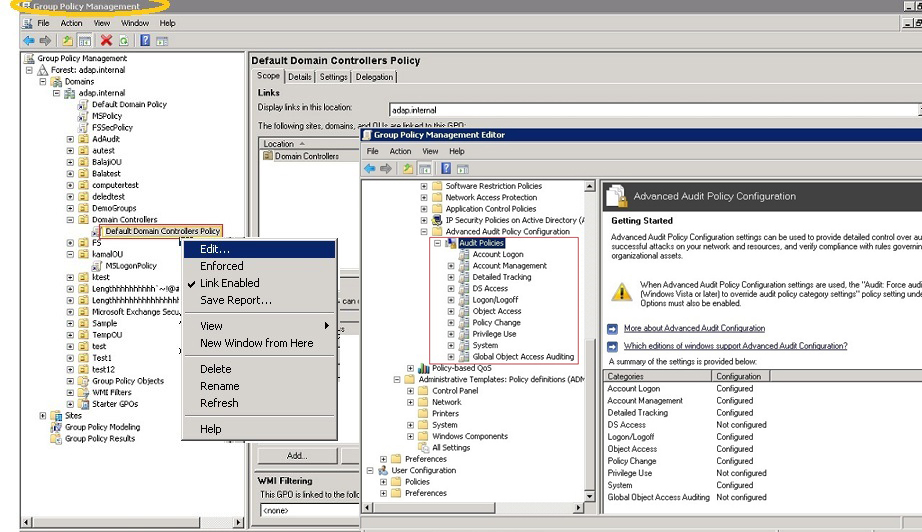The height and width of the screenshot is (532, 922).
Task: Select the Account Logon audit policy item
Action: (x=497, y=255)
